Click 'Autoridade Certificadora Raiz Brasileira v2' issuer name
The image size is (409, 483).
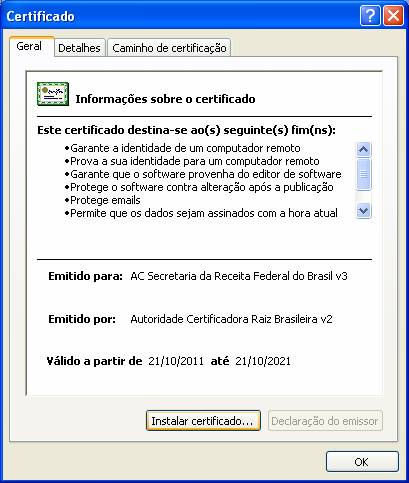(x=231, y=319)
